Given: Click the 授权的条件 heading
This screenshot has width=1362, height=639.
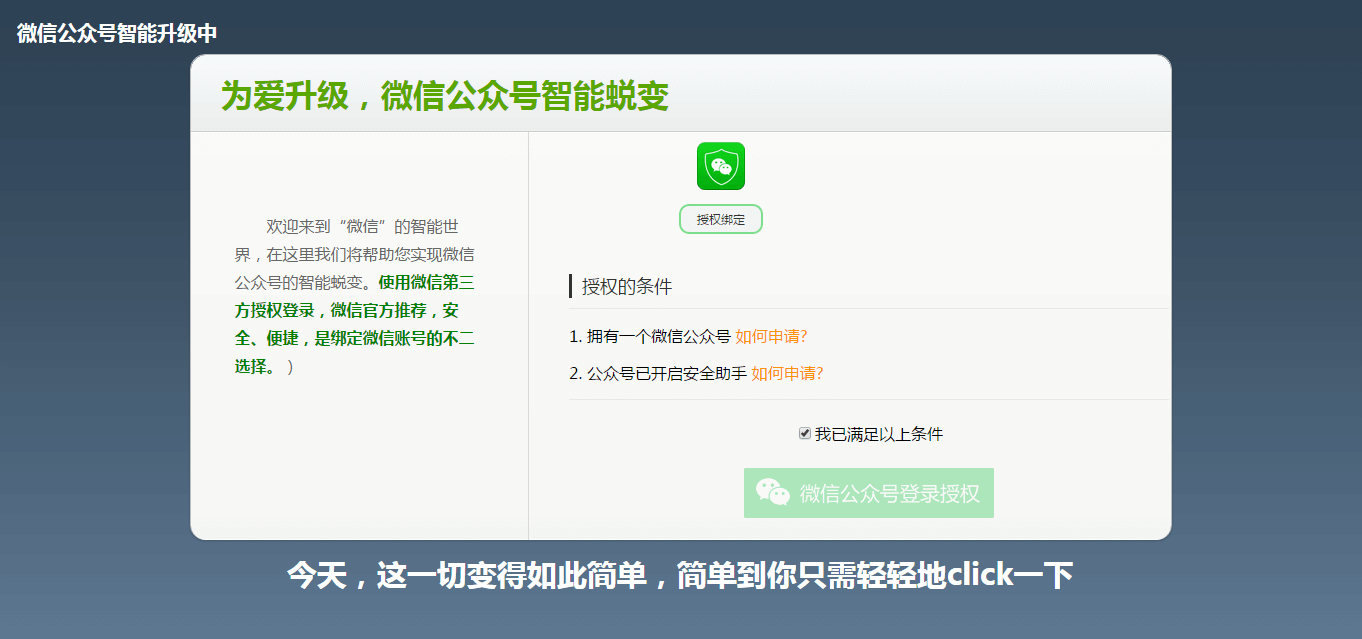Looking at the screenshot, I should (x=627, y=287).
